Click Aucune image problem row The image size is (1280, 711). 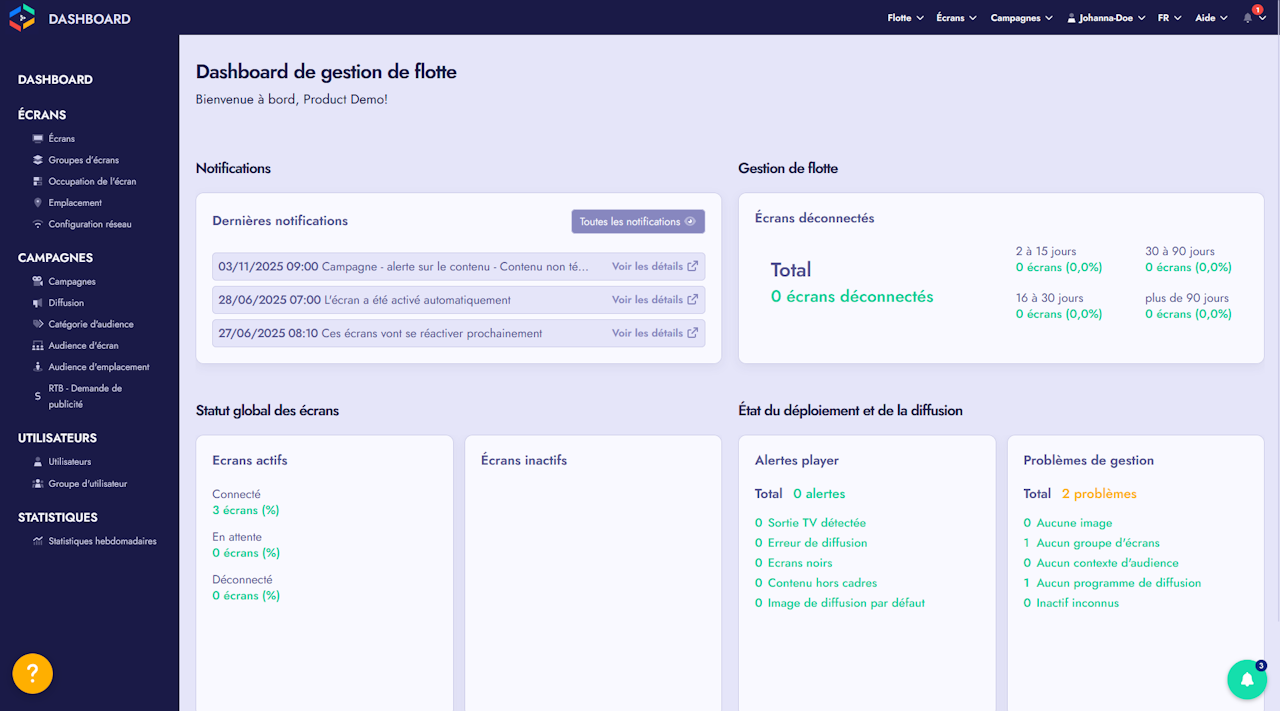[1067, 523]
